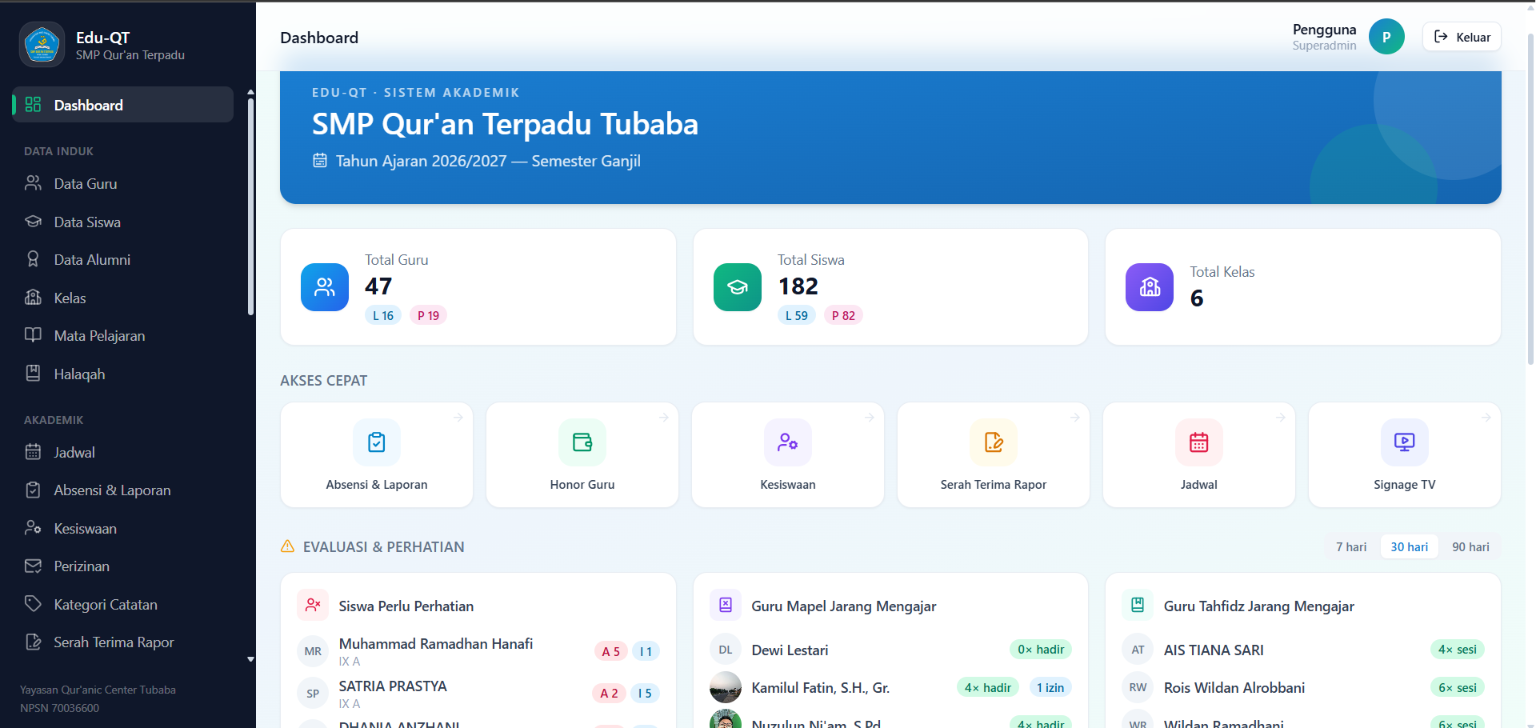Click the Edu-QT school logo

pyautogui.click(x=42, y=45)
